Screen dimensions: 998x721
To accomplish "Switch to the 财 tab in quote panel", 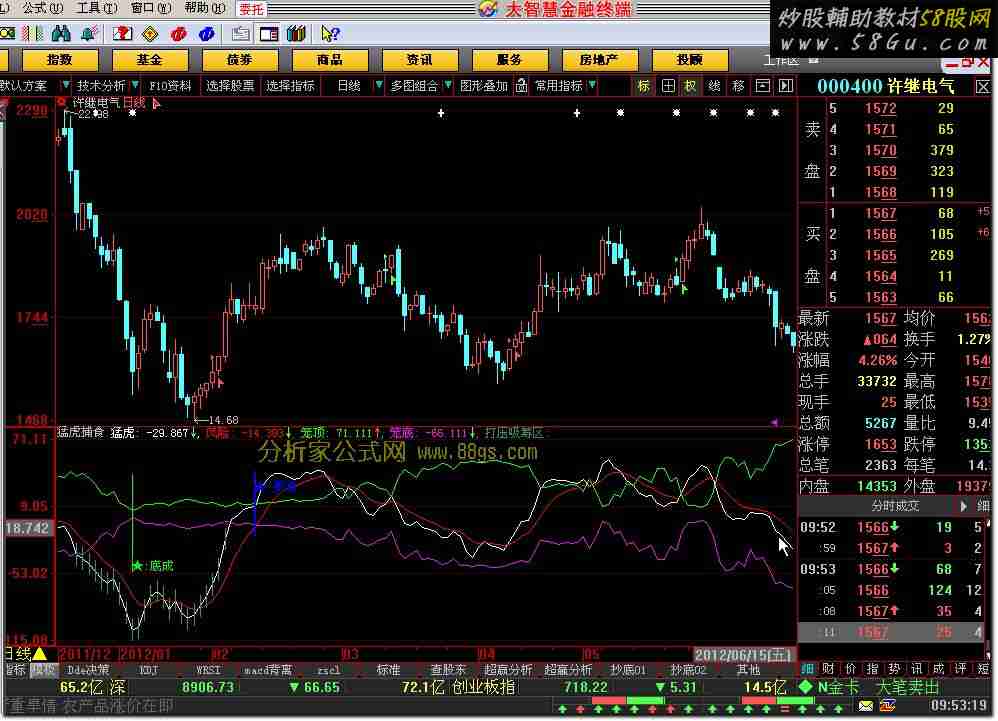I will (828, 669).
